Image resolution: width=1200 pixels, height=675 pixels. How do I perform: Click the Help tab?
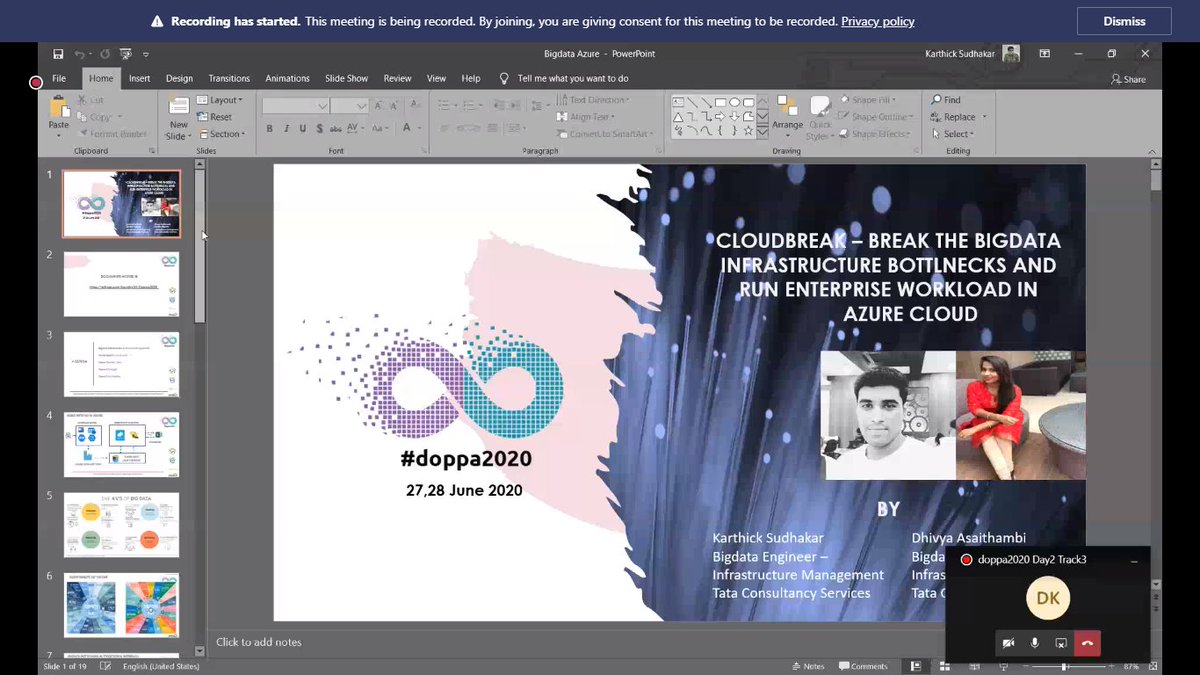(x=471, y=78)
